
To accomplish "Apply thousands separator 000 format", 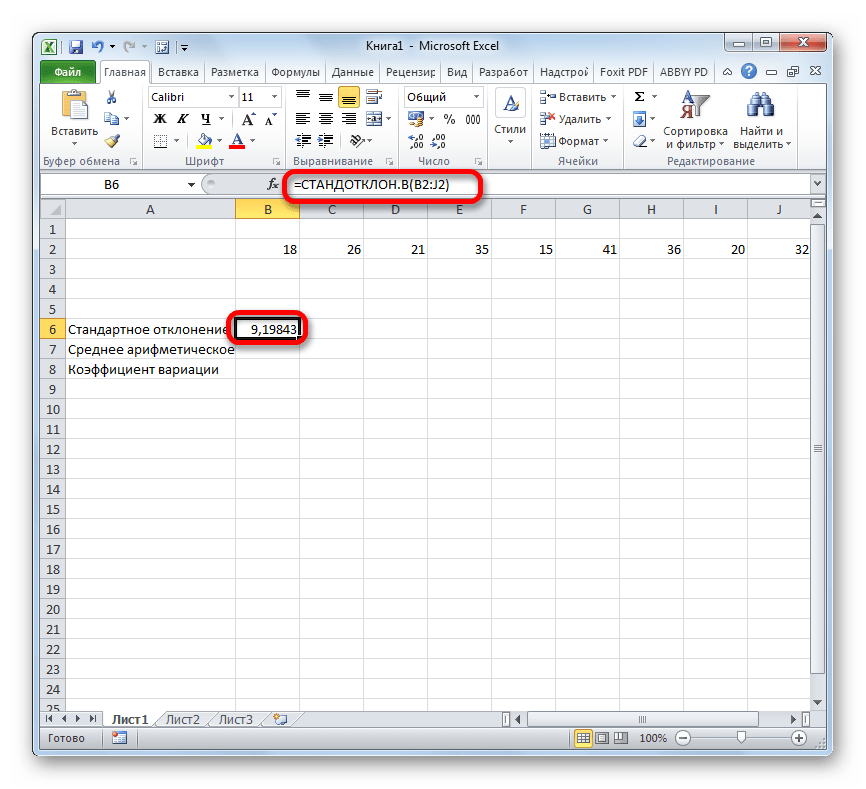I will click(x=473, y=119).
